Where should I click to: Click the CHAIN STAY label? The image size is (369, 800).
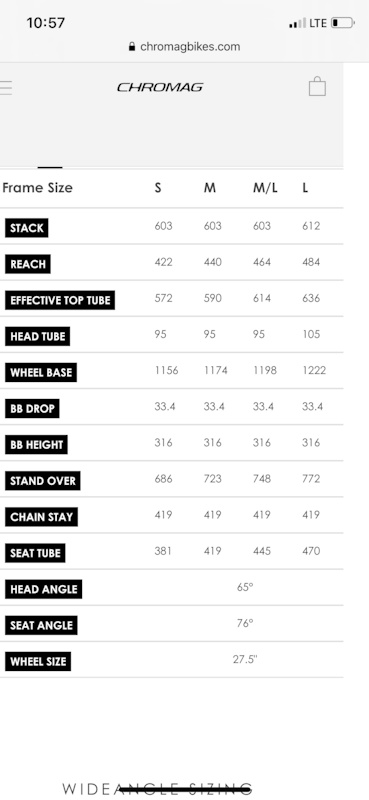click(41, 517)
